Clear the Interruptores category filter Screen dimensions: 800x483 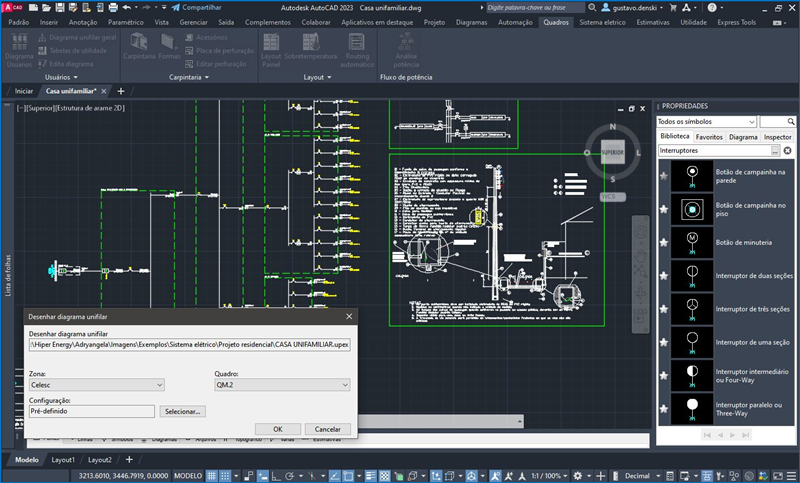pos(787,151)
